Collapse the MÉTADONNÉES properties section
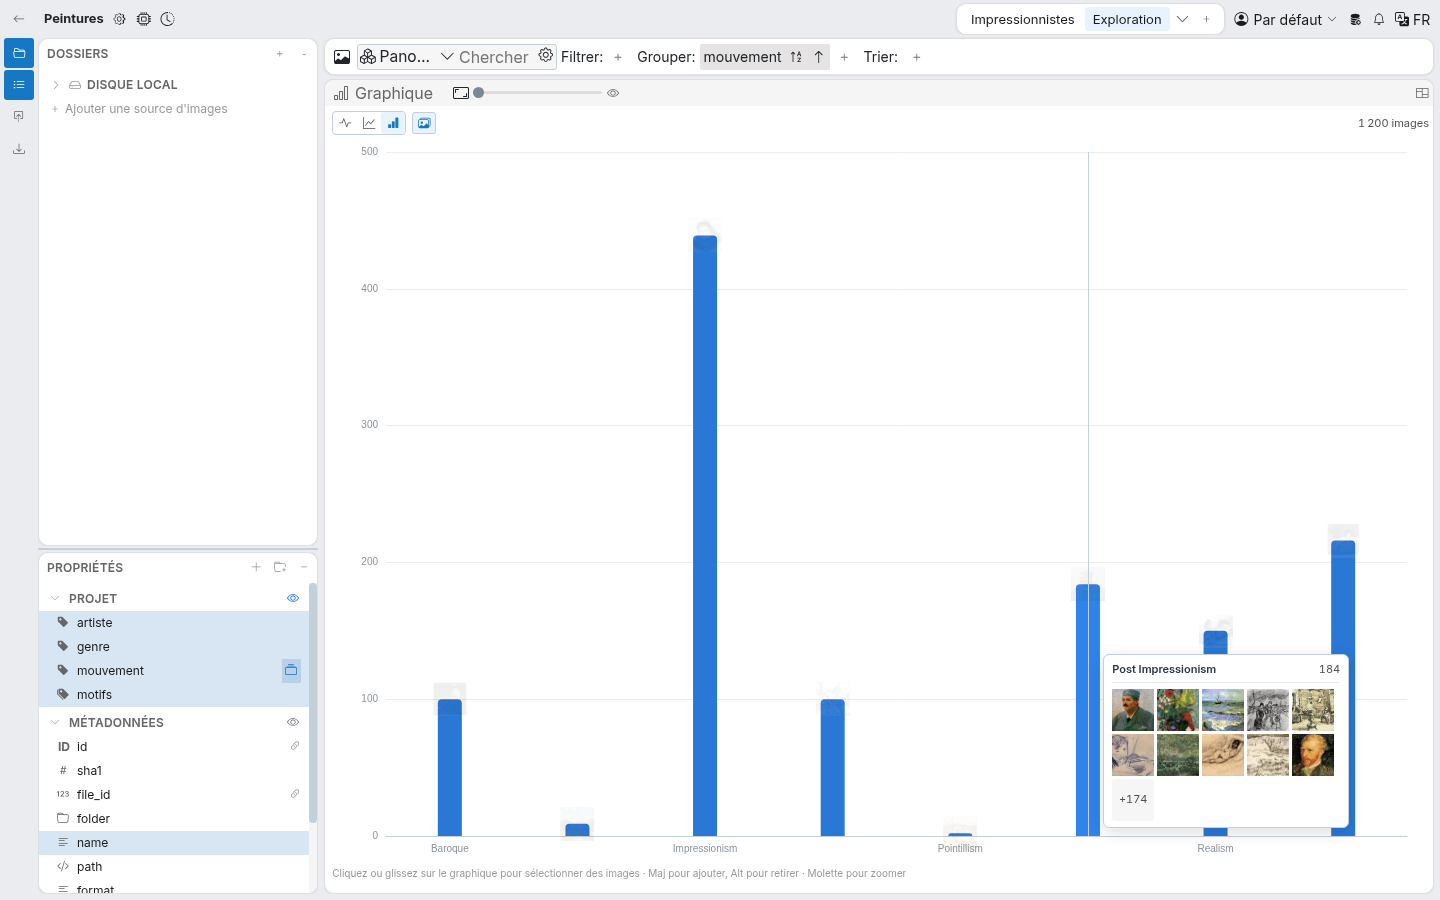 click(55, 722)
